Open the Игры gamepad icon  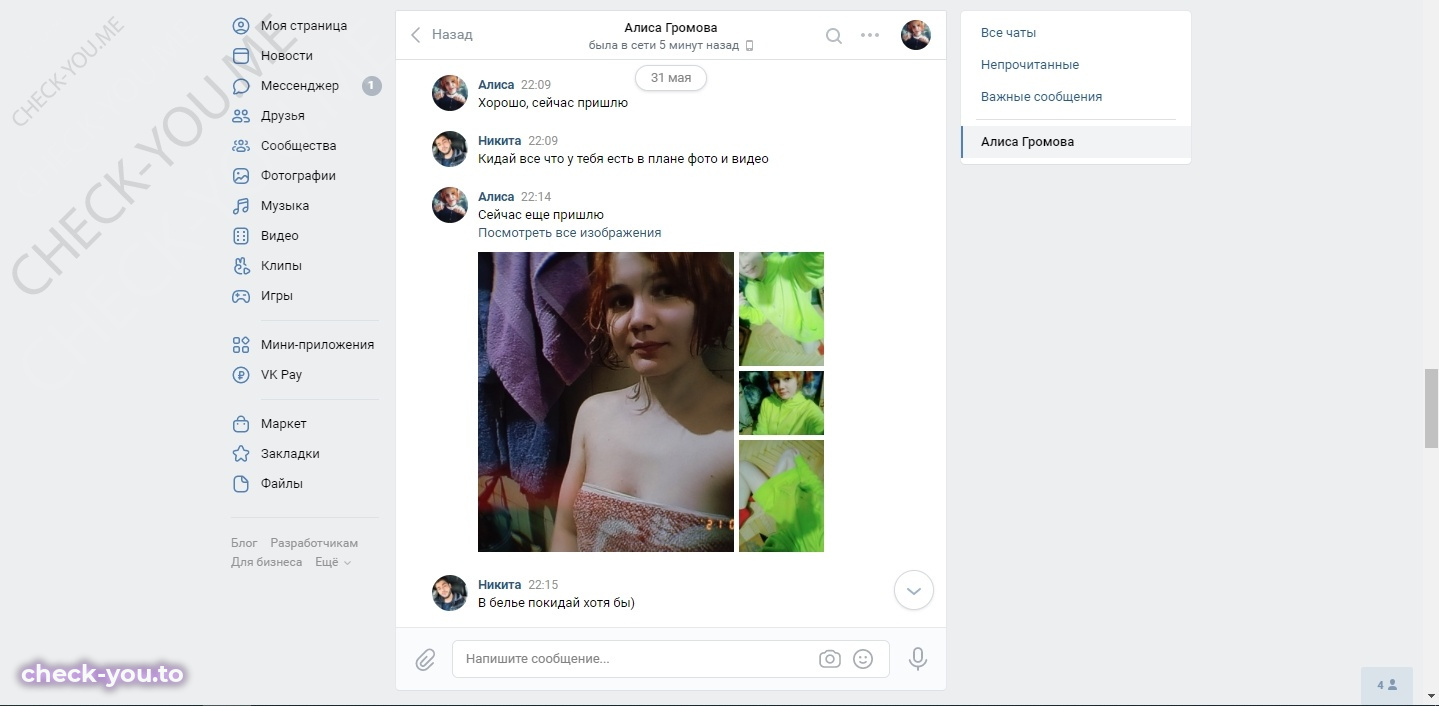tap(241, 296)
